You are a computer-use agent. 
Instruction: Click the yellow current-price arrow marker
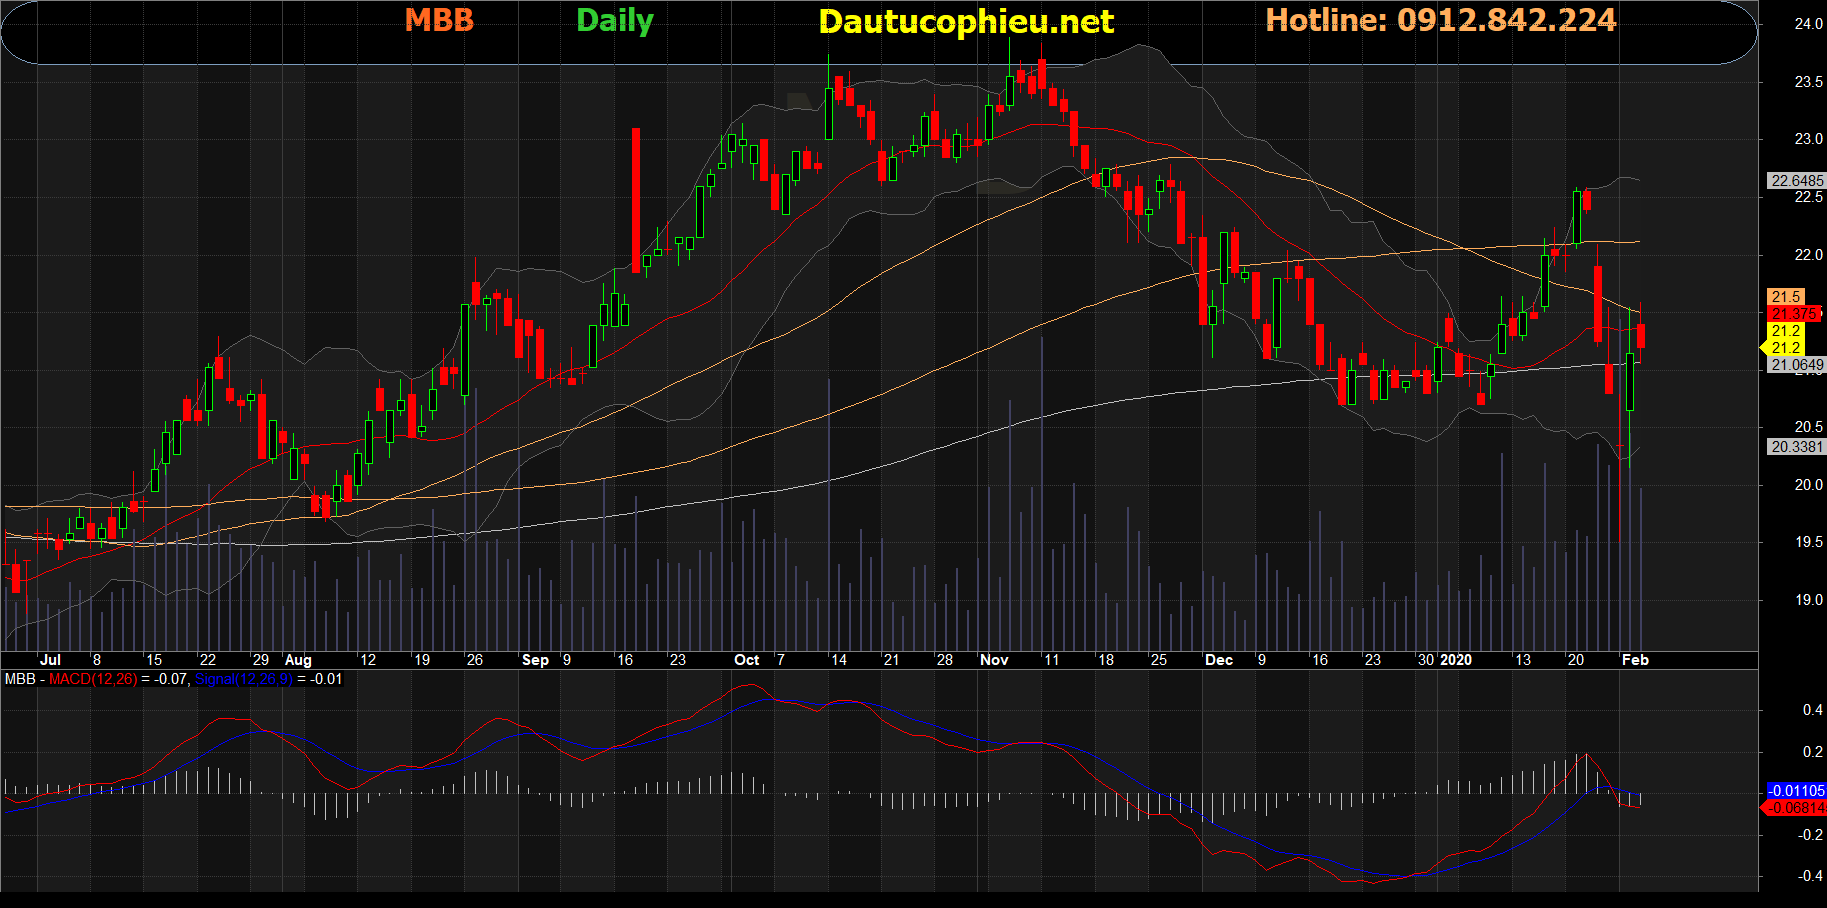(1765, 348)
